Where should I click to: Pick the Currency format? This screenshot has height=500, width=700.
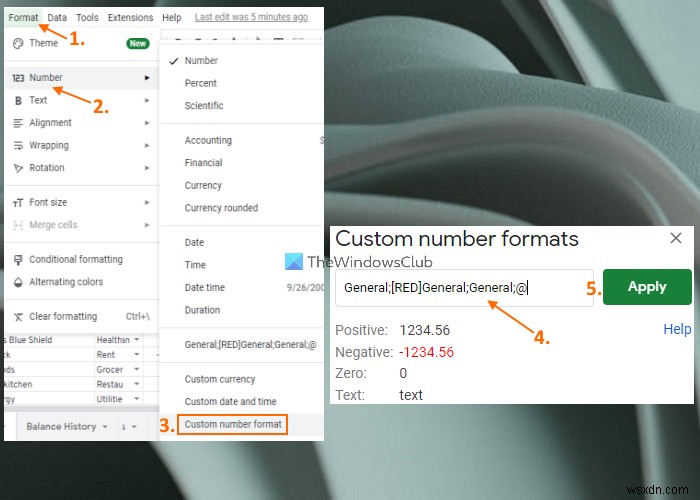tap(242, 186)
